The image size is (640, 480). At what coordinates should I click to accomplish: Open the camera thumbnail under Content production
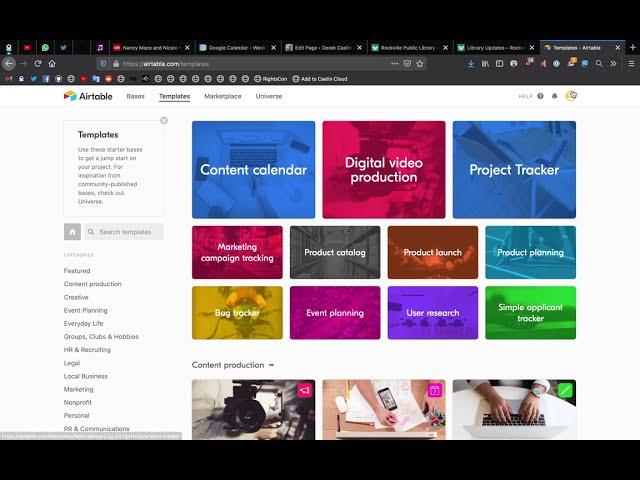253,410
